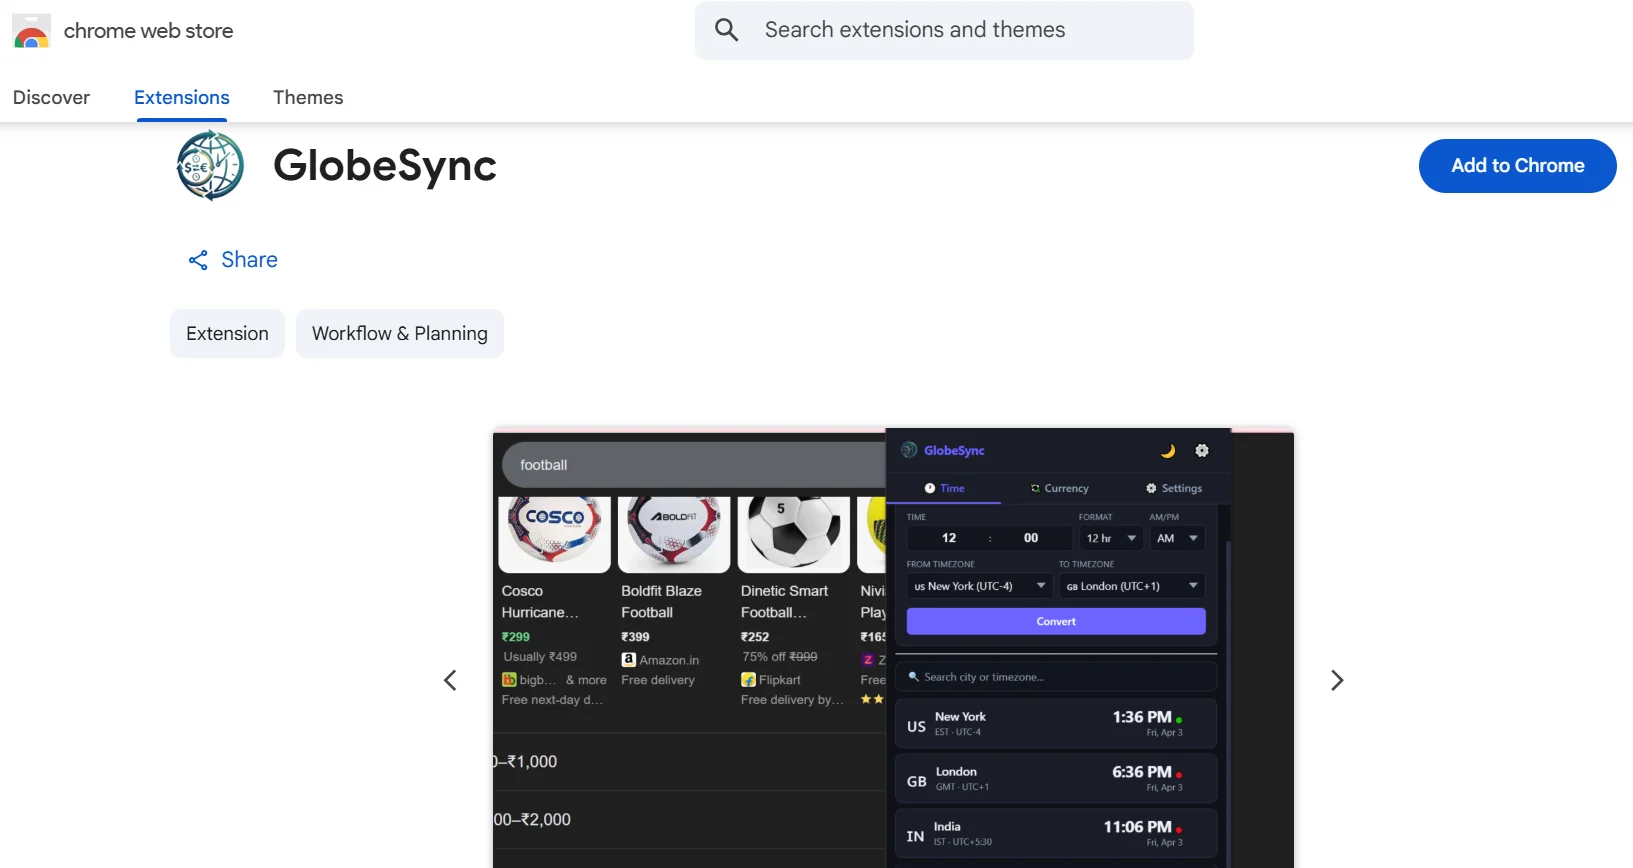Screen dimensions: 1633x868
Task: Switch to the Currency tab in popup
Action: [1060, 488]
